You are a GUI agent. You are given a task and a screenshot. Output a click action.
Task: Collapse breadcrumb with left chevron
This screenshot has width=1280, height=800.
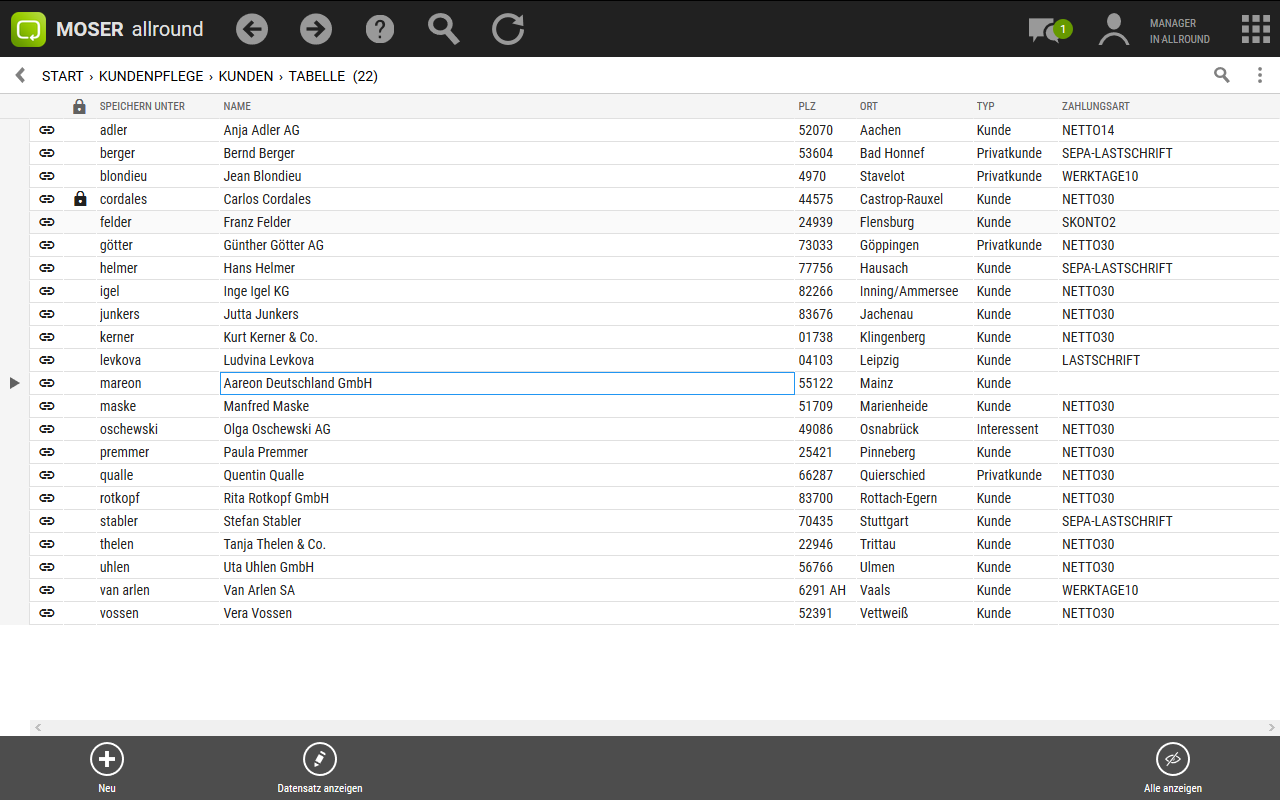20,75
